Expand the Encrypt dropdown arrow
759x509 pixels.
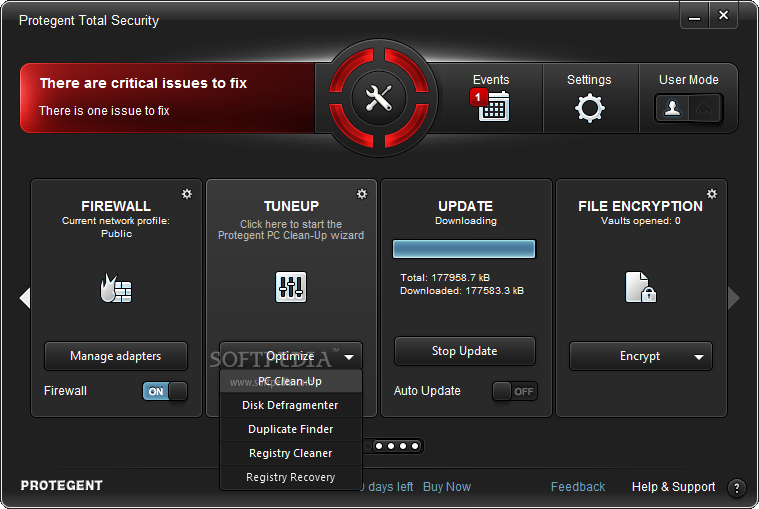pos(698,357)
